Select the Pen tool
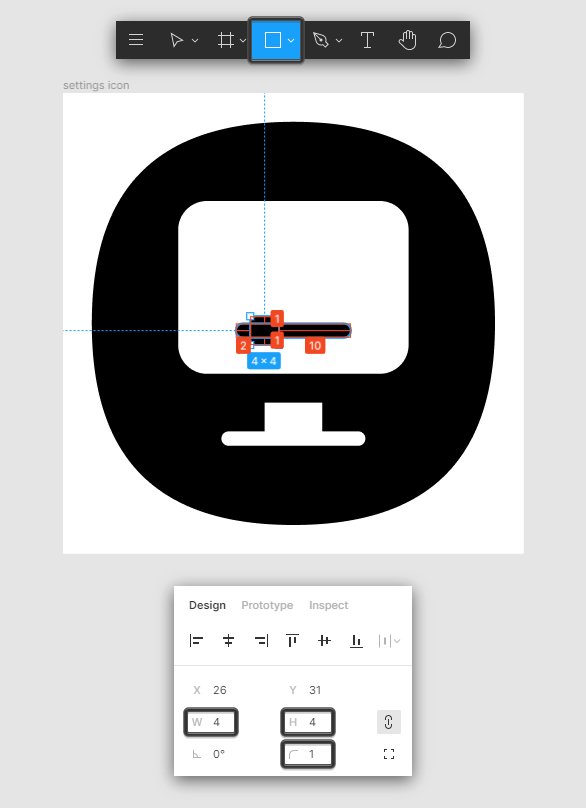The height and width of the screenshot is (808, 586). point(321,40)
